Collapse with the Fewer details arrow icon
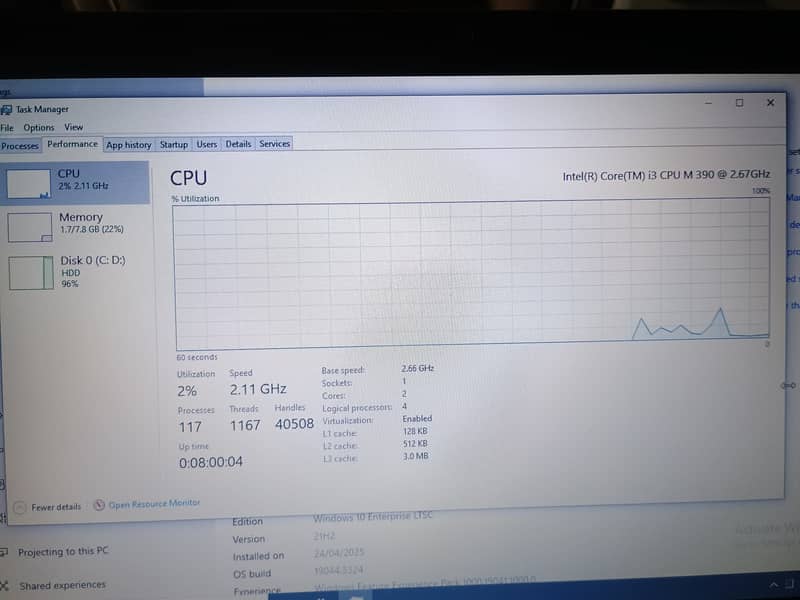The image size is (800, 600). coord(19,508)
